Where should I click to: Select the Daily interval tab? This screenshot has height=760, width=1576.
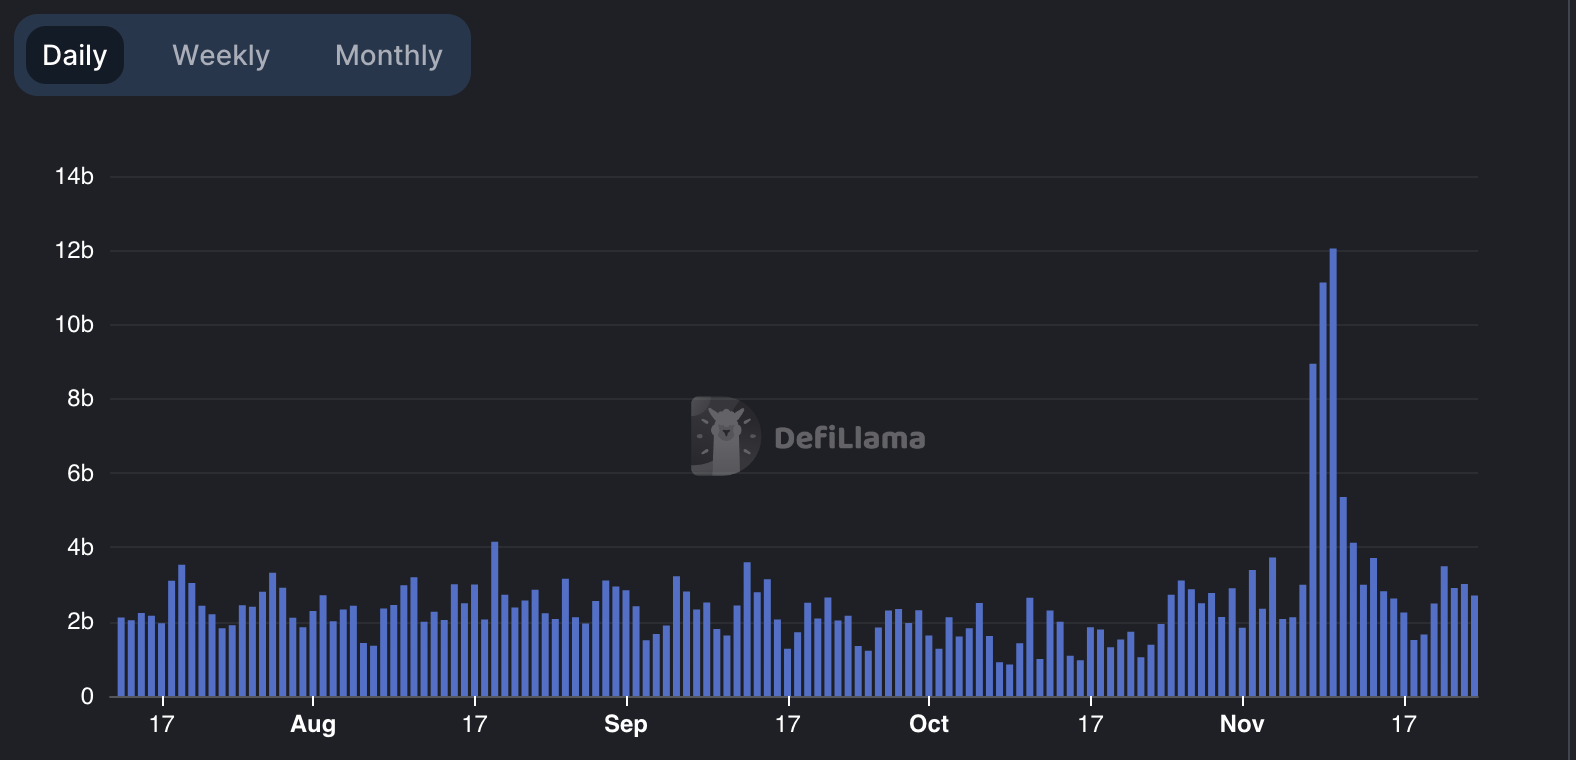pos(75,55)
